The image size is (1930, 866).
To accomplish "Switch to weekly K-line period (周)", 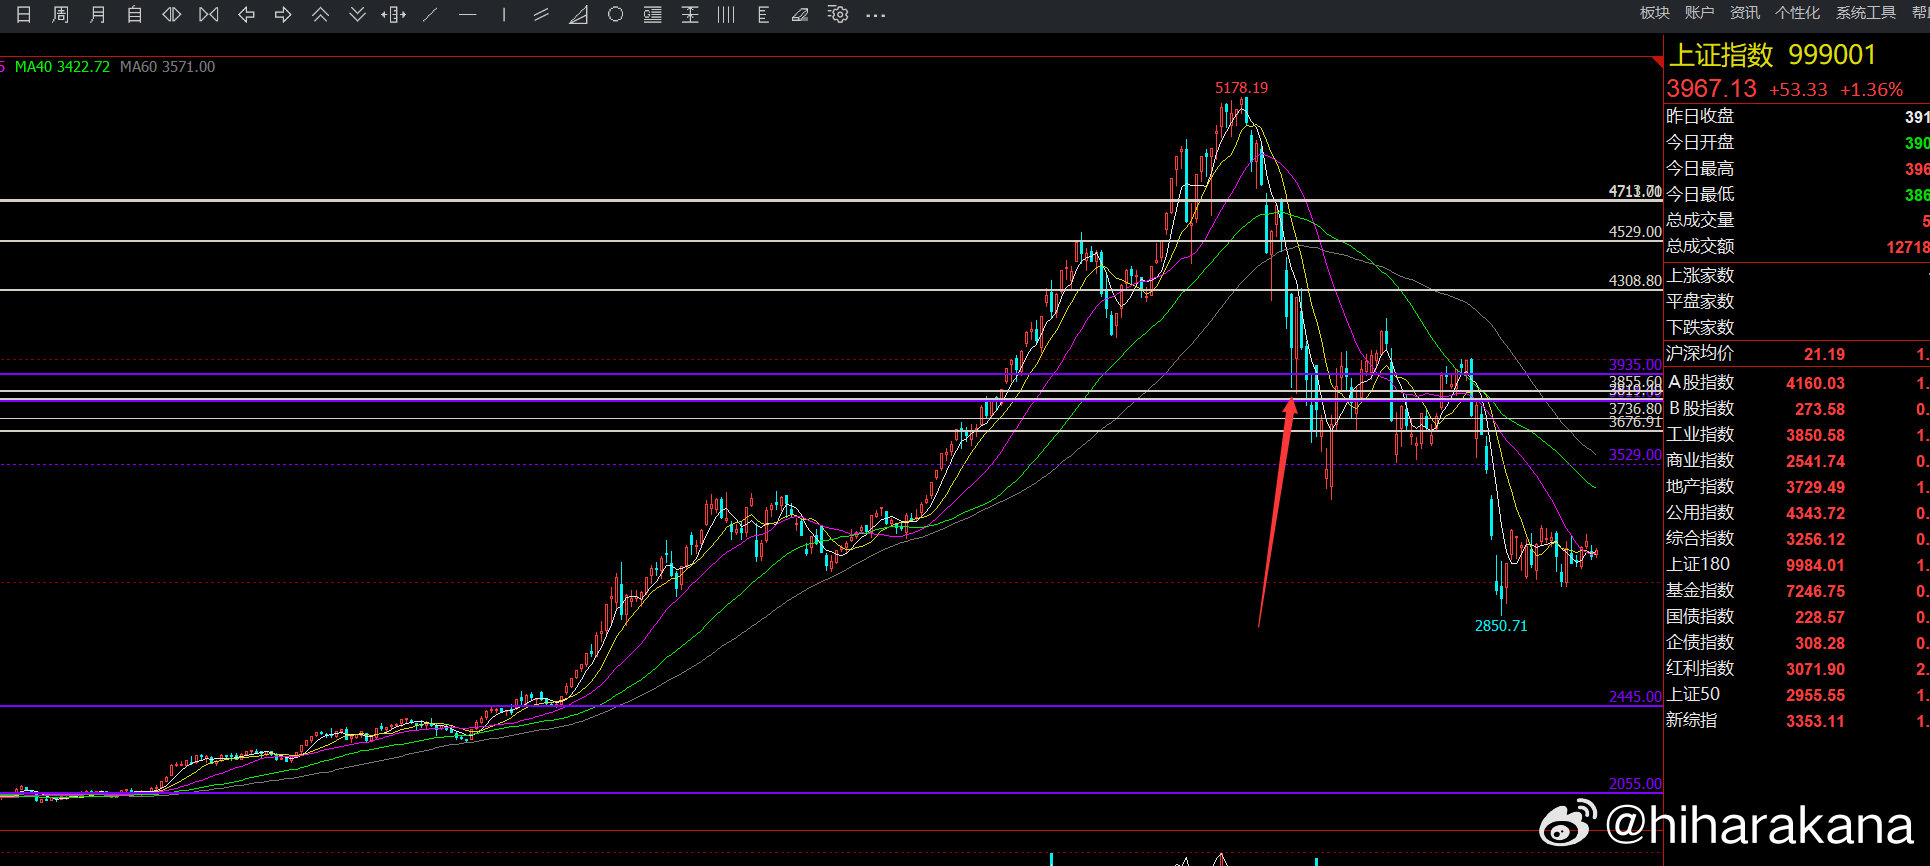I will coord(61,15).
